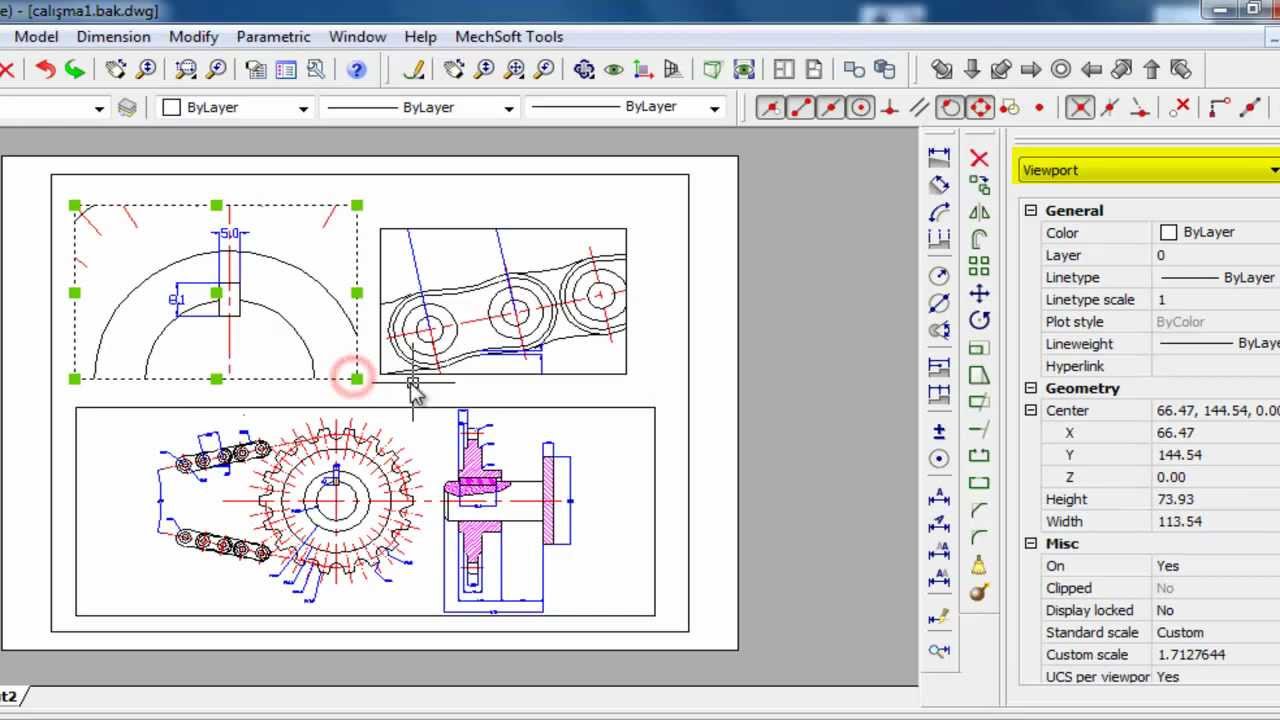This screenshot has width=1280, height=720.
Task: Open the blue Help question mark
Action: pos(357,69)
